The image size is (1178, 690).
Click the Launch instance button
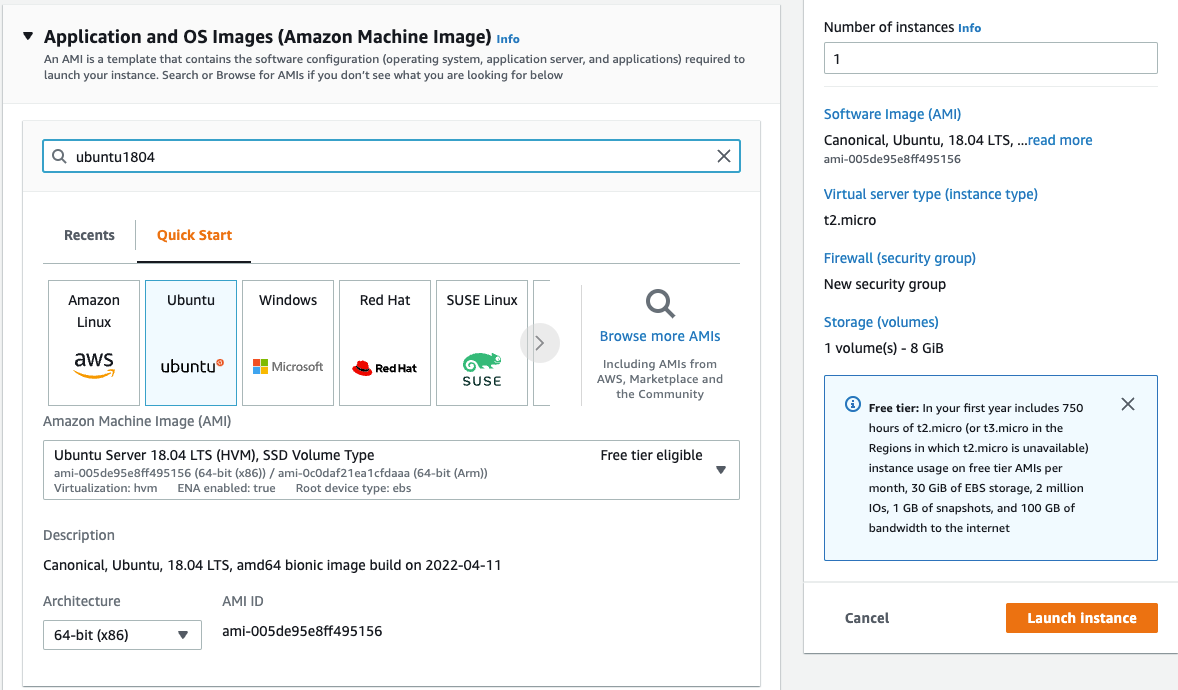tap(1081, 617)
